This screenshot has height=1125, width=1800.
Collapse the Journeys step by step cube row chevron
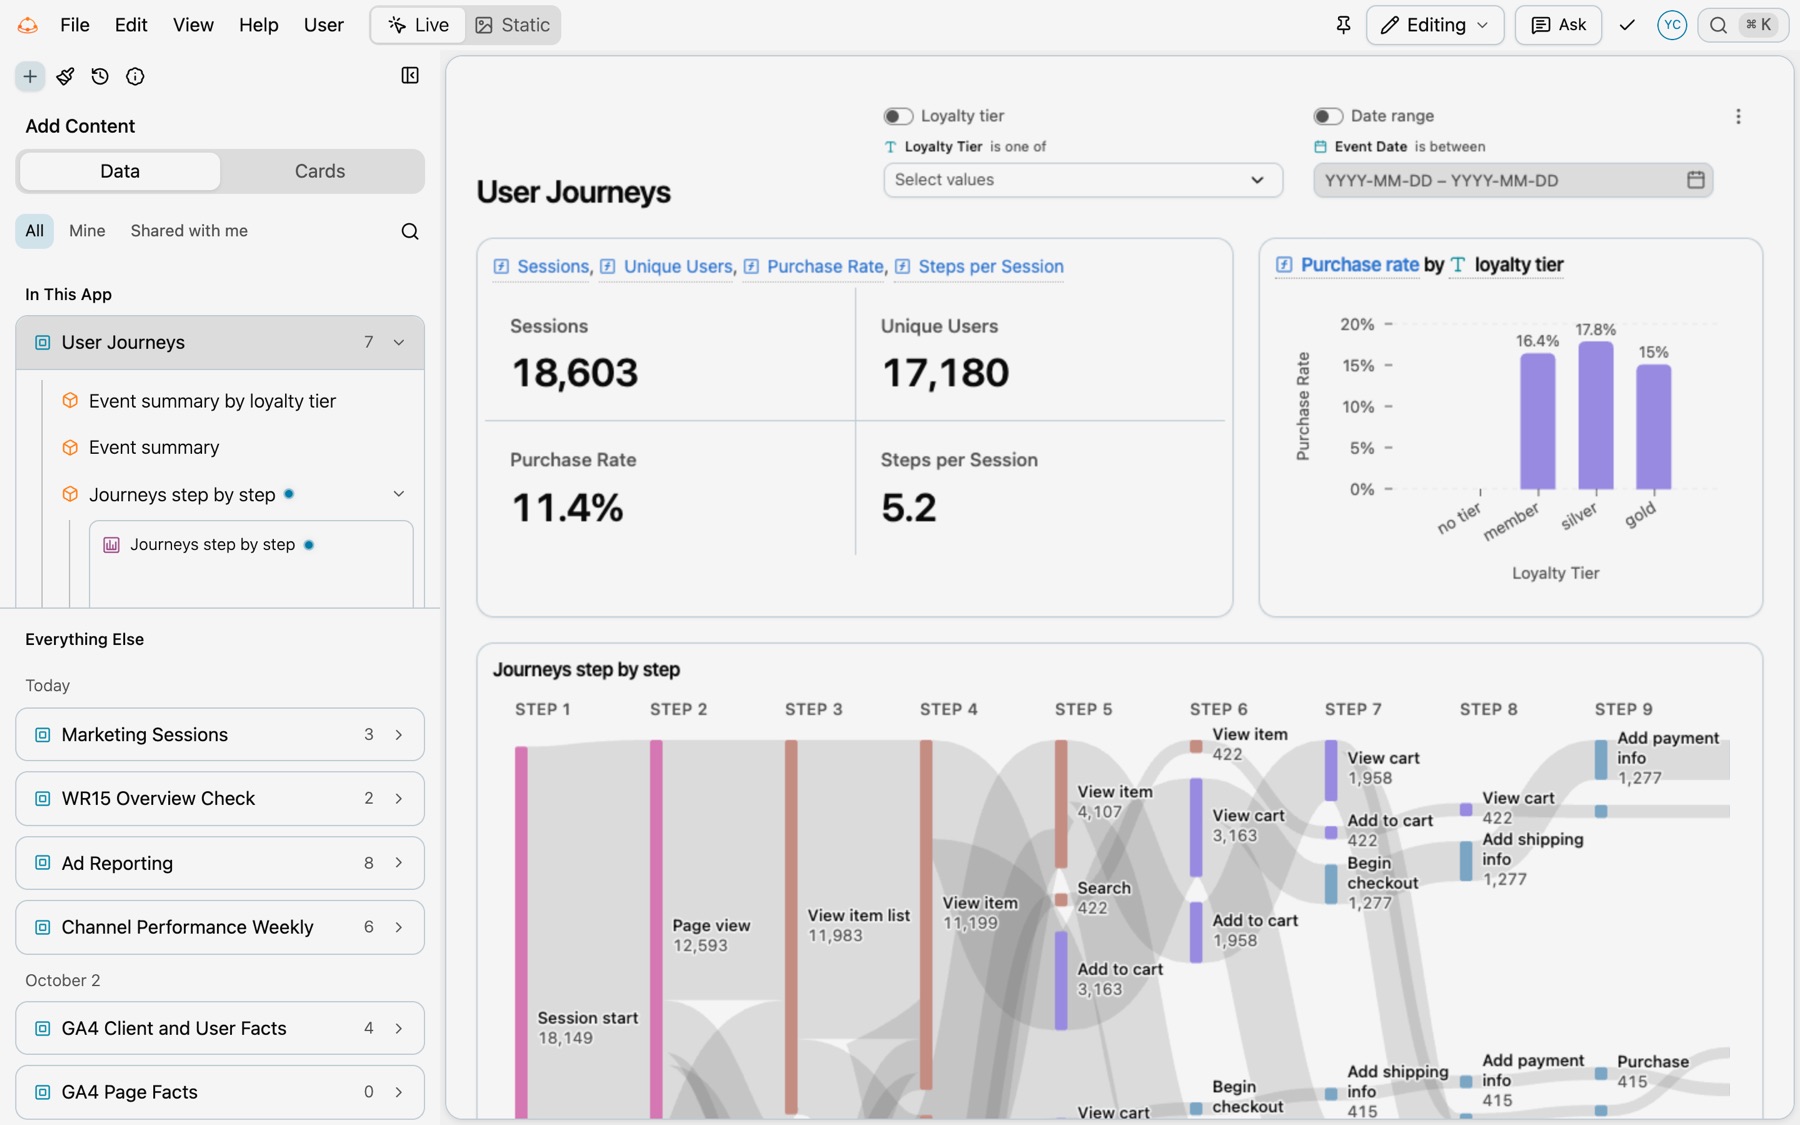[399, 494]
